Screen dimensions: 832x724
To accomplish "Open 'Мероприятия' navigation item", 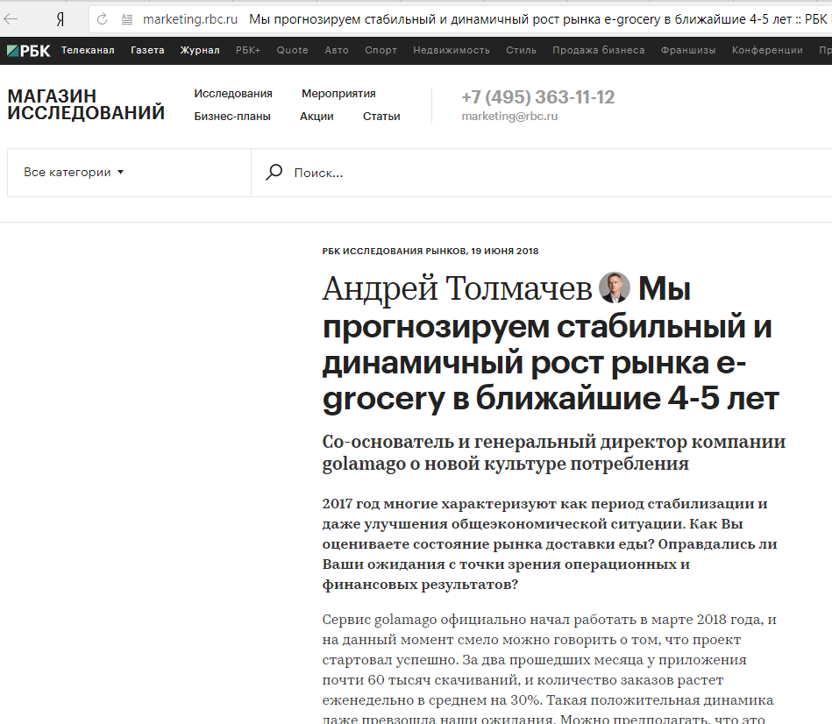I will [x=339, y=93].
